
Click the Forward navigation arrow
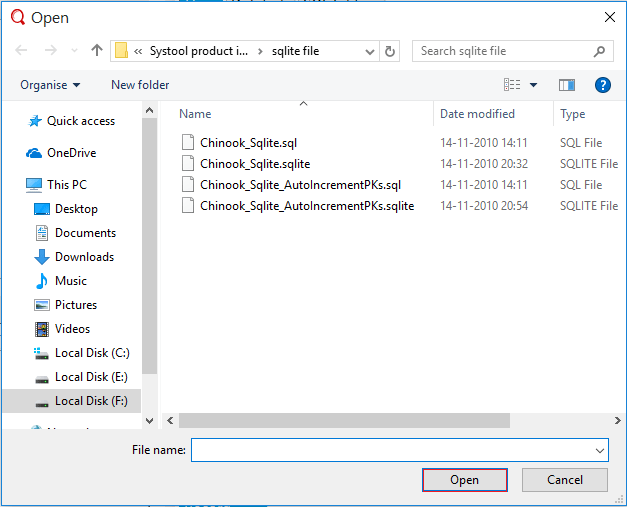(x=50, y=50)
